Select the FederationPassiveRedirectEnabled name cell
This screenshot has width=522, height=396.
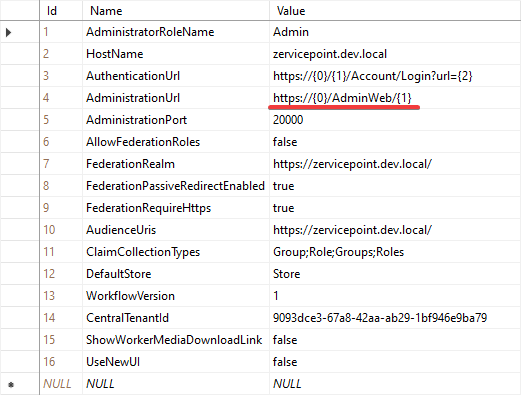coord(176,186)
